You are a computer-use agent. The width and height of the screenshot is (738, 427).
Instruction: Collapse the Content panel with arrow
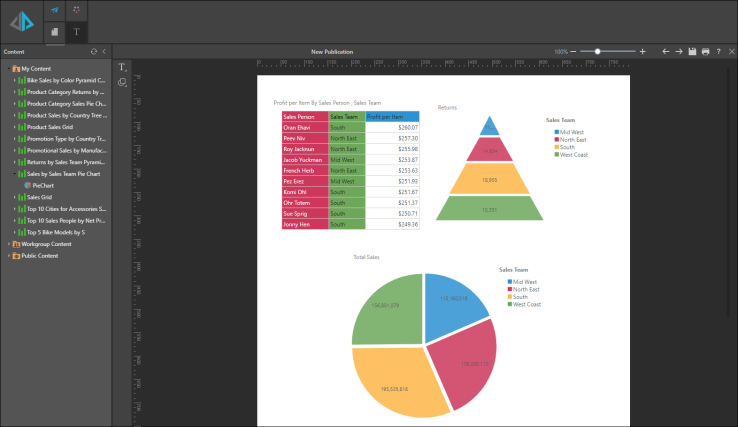104,51
